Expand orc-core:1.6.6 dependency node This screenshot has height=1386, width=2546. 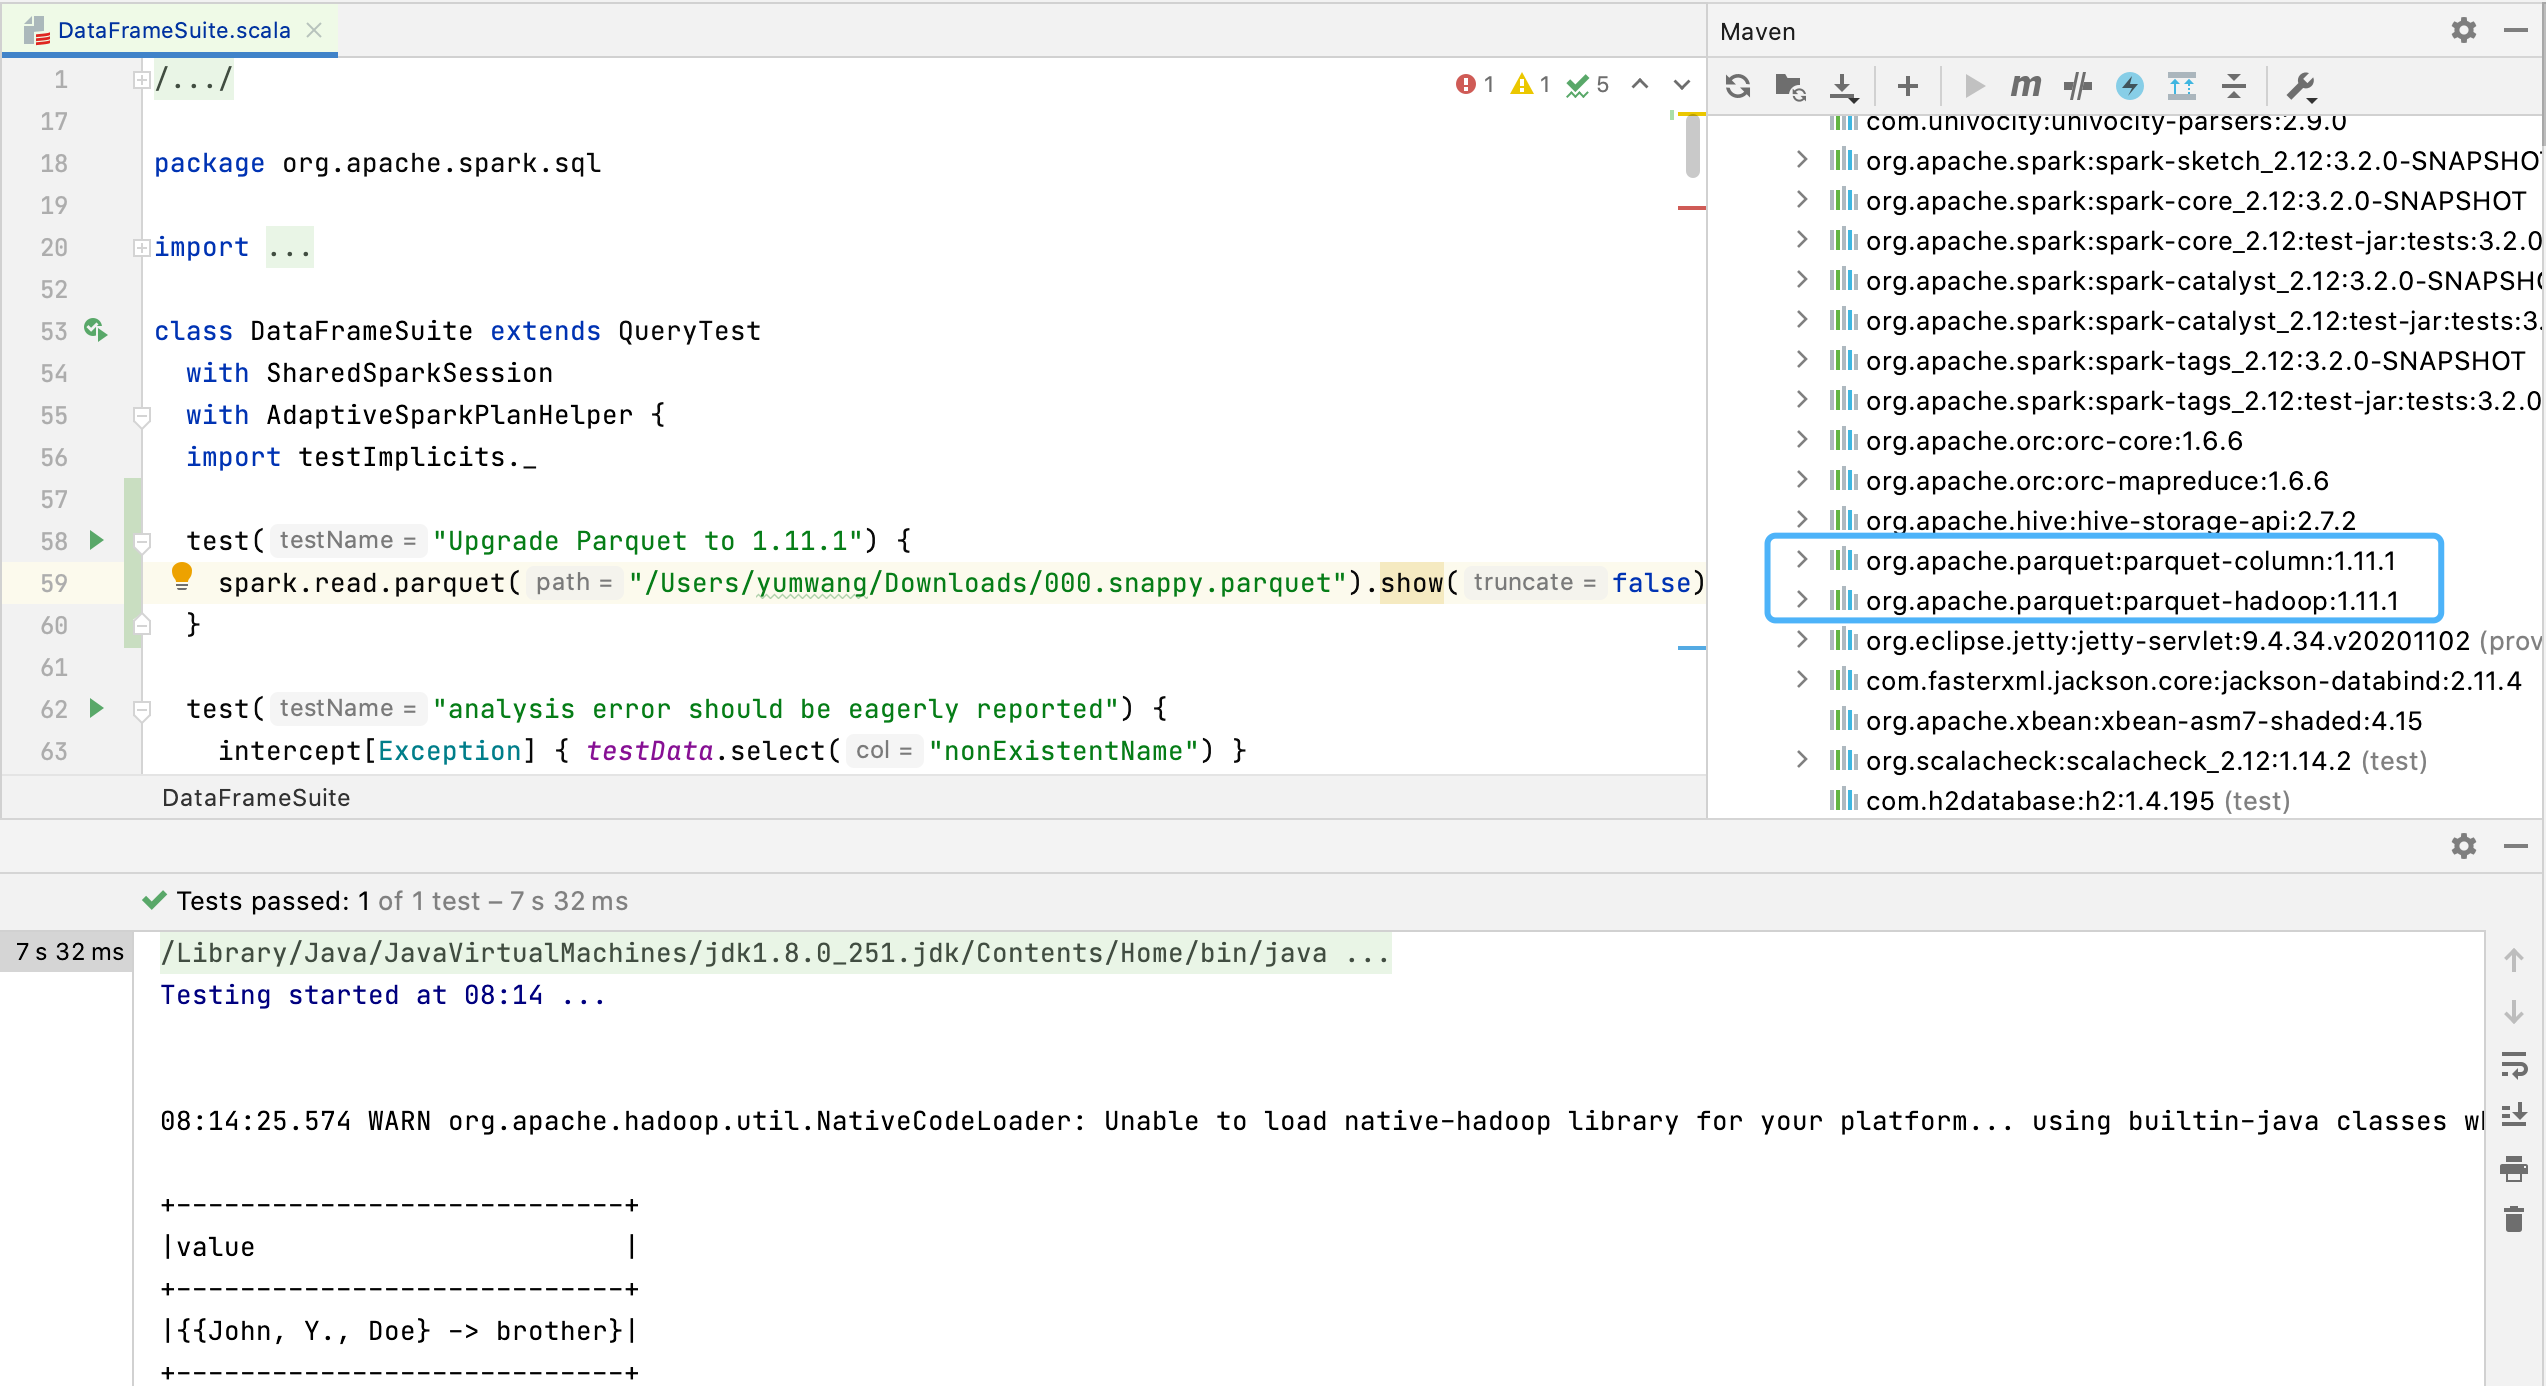[x=1802, y=440]
